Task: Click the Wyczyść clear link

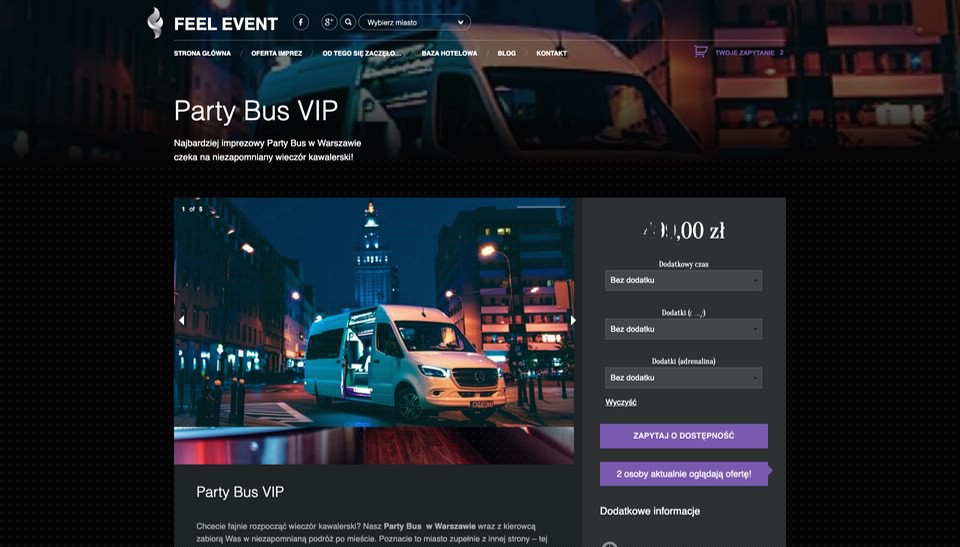Action: (621, 402)
